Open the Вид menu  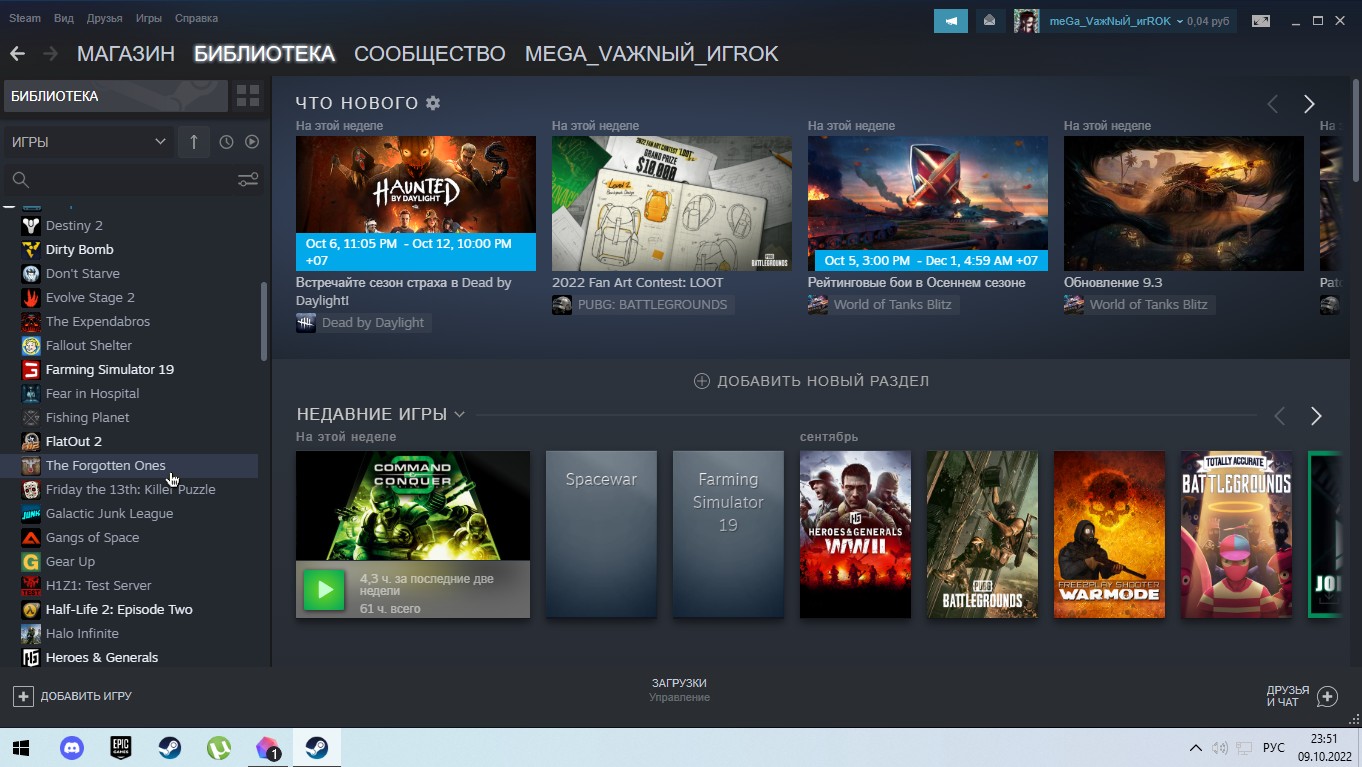coord(64,18)
